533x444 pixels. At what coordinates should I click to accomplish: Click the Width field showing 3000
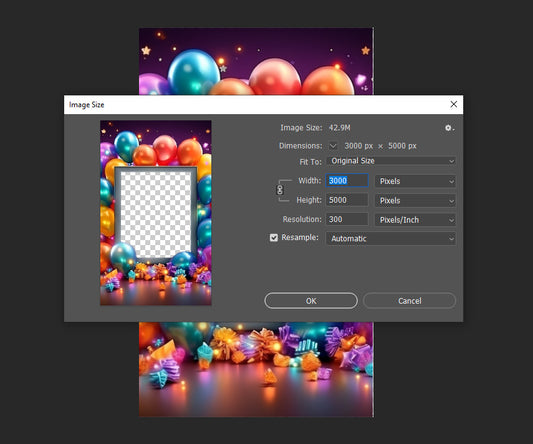tap(347, 181)
